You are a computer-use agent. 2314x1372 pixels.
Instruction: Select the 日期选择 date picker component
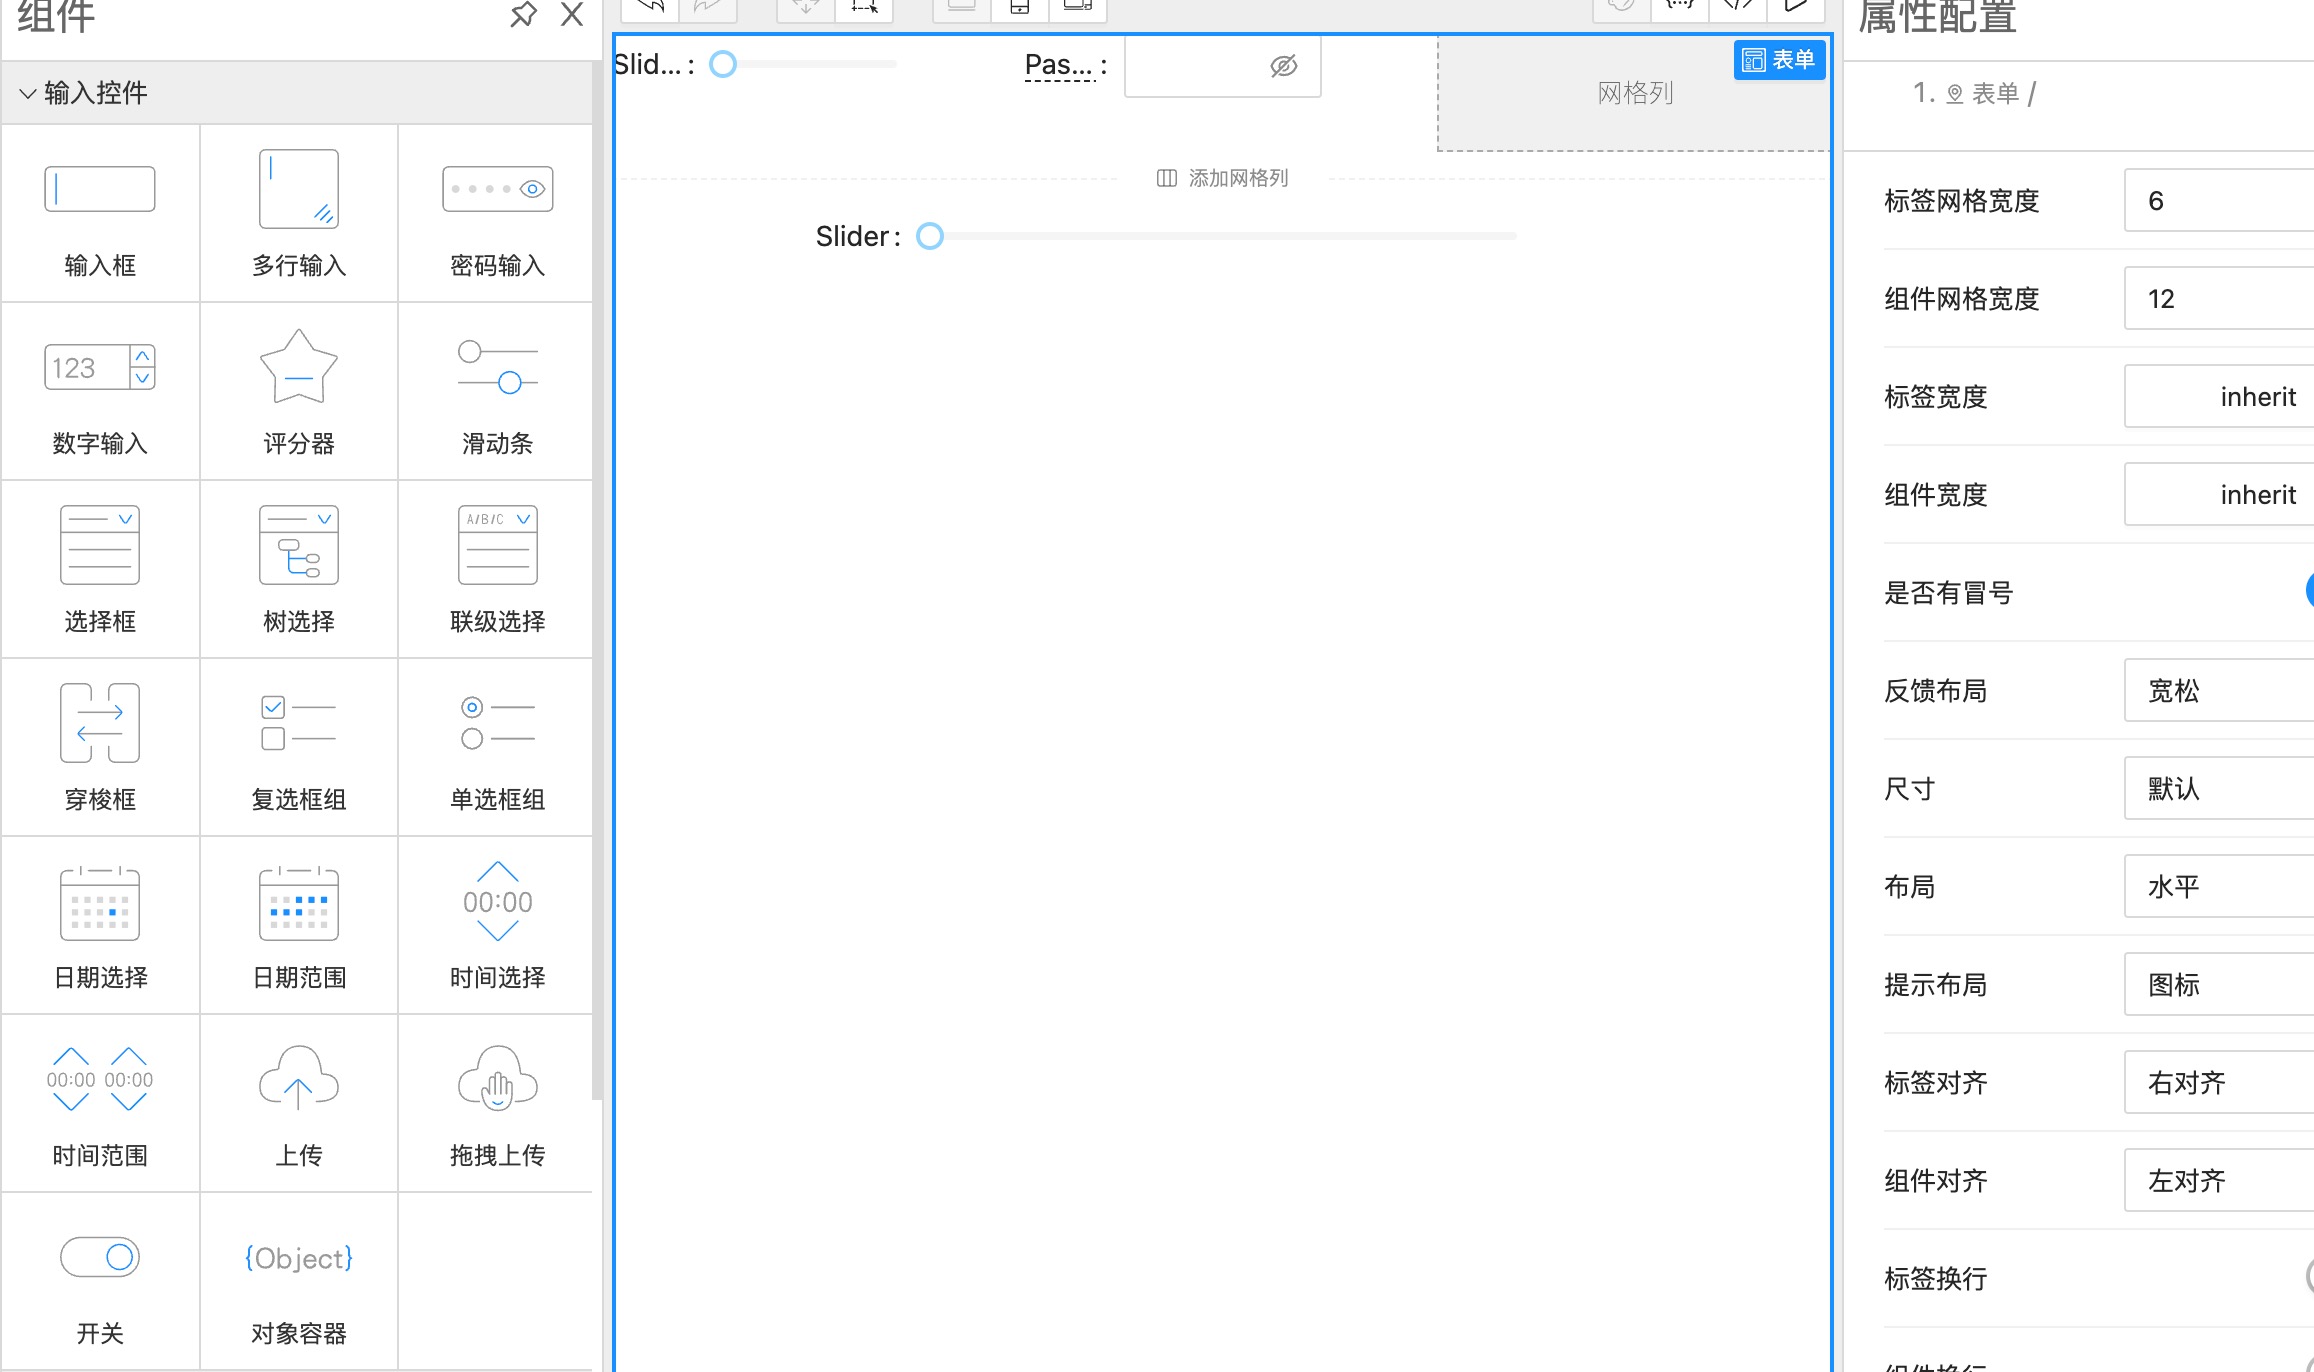[x=100, y=925]
